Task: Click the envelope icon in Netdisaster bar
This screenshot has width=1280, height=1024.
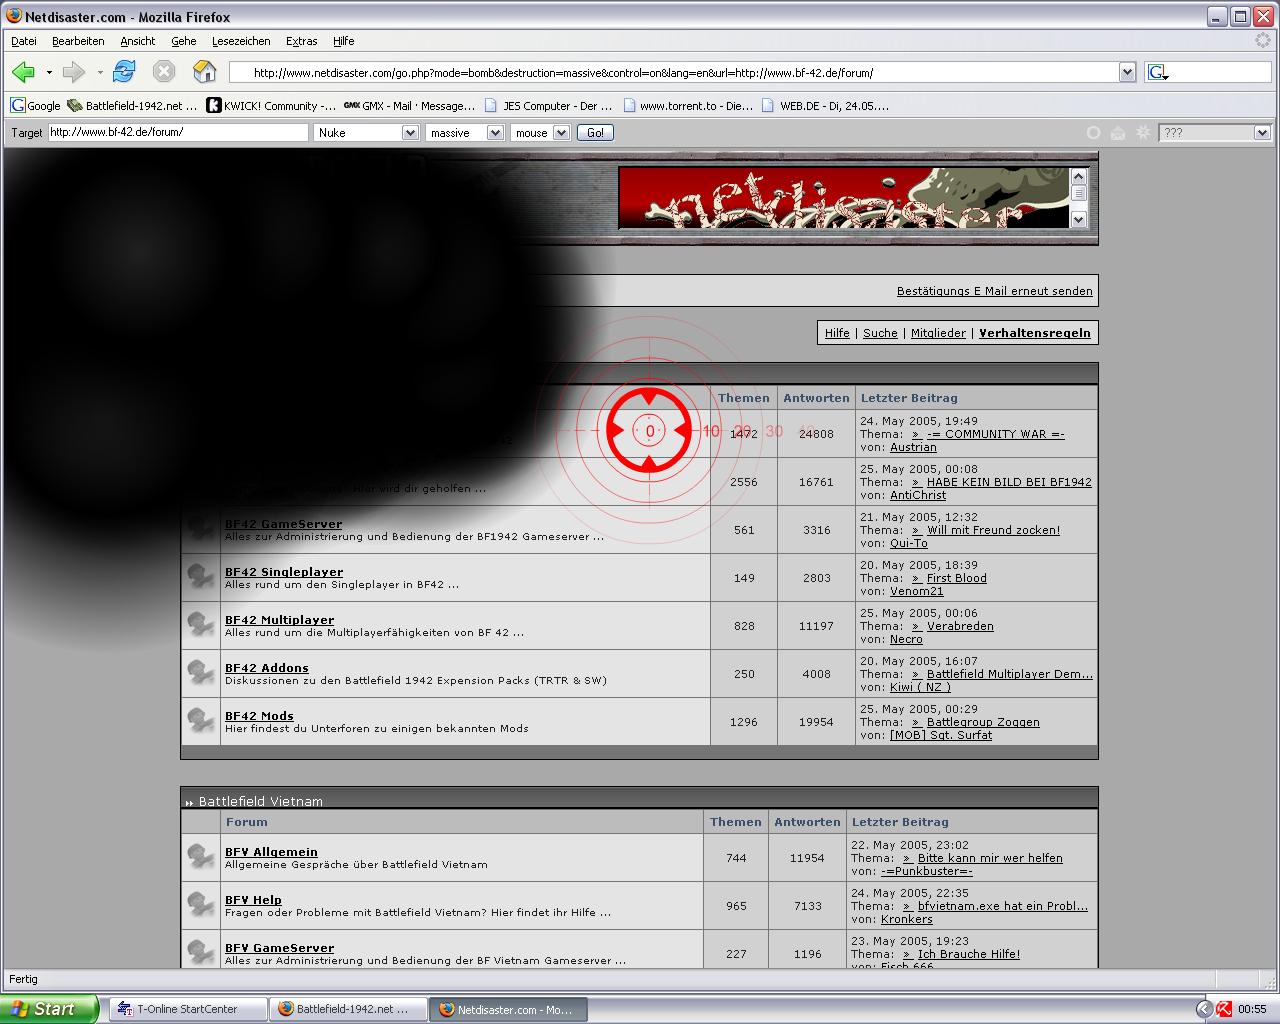Action: click(1118, 132)
